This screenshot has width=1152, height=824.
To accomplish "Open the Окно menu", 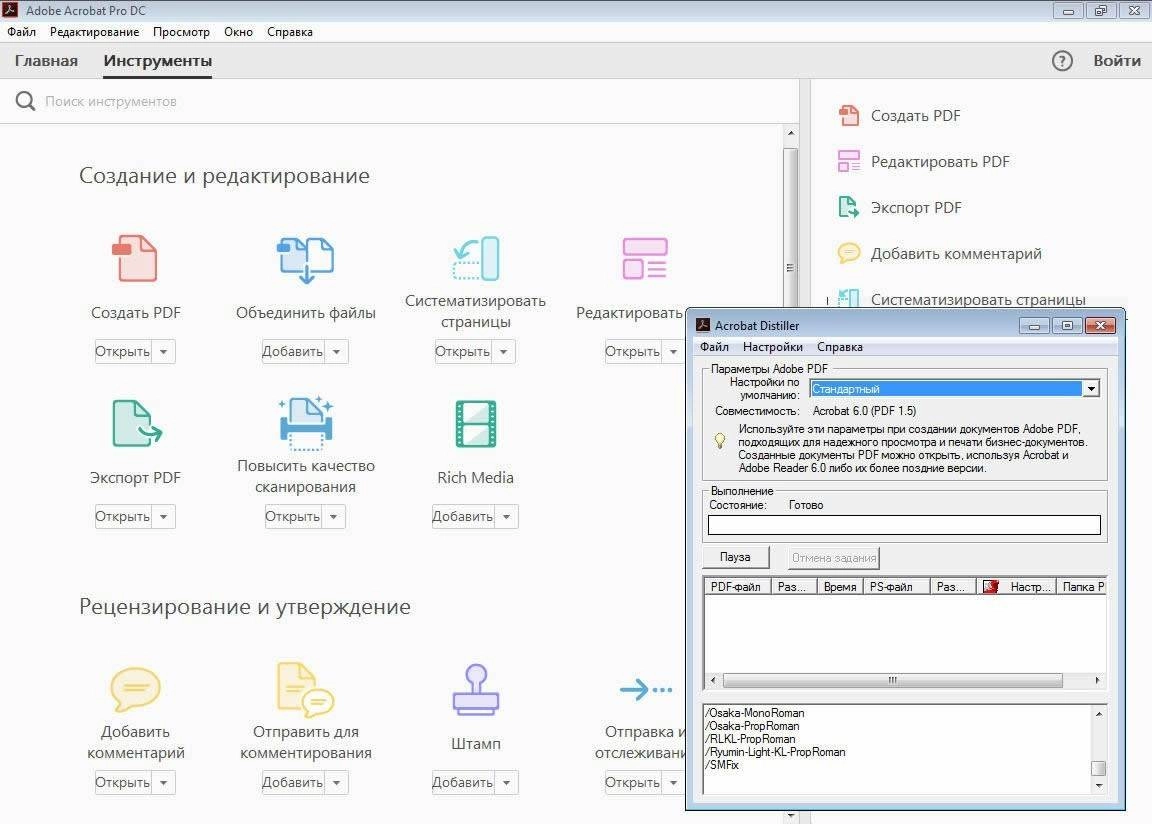I will (x=238, y=32).
